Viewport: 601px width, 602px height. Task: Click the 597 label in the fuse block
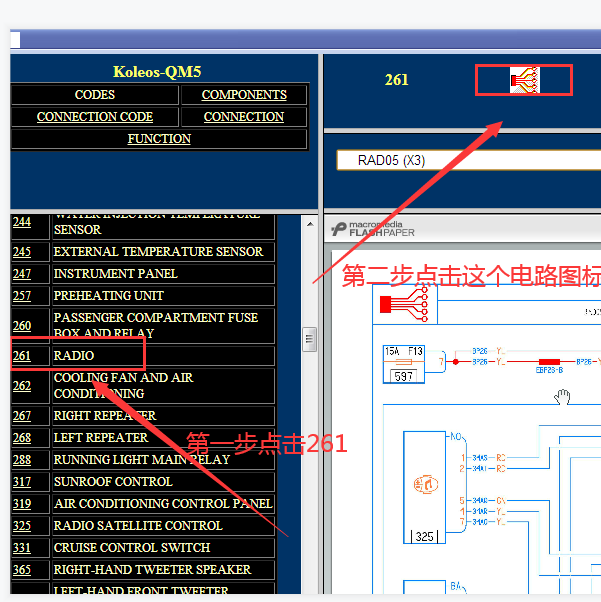(403, 376)
